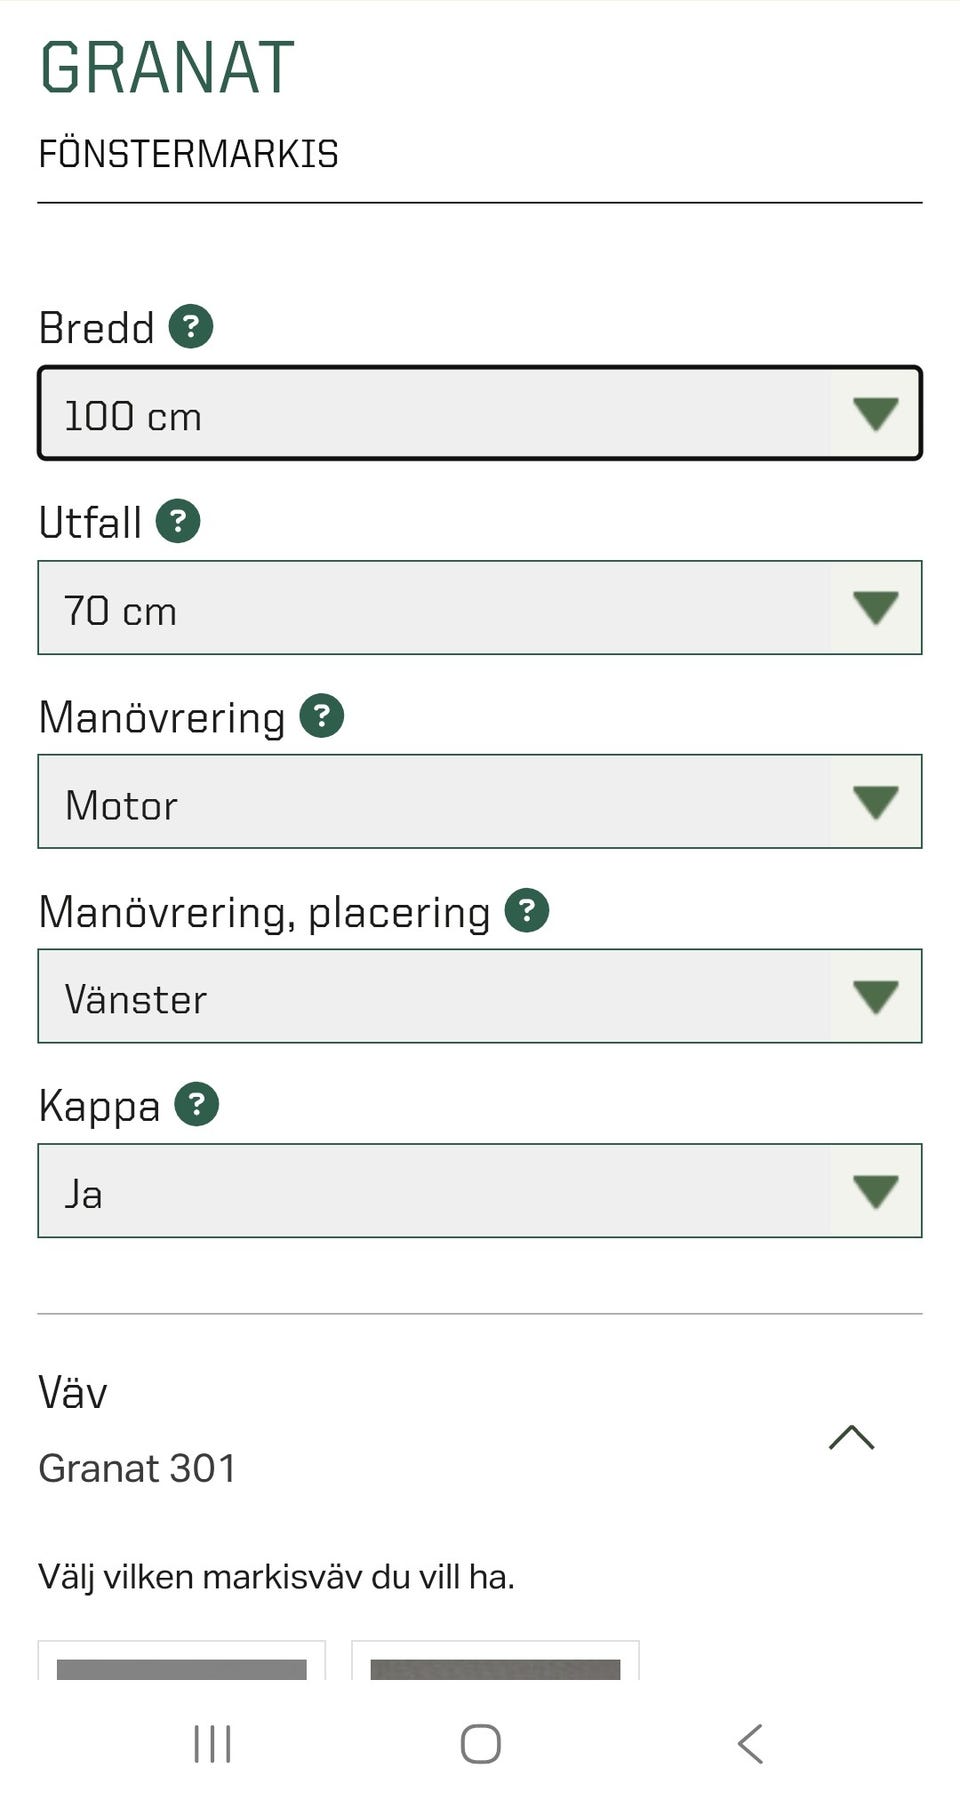The width and height of the screenshot is (960, 1800).
Task: Open help for Manövrering, placering
Action: [527, 910]
